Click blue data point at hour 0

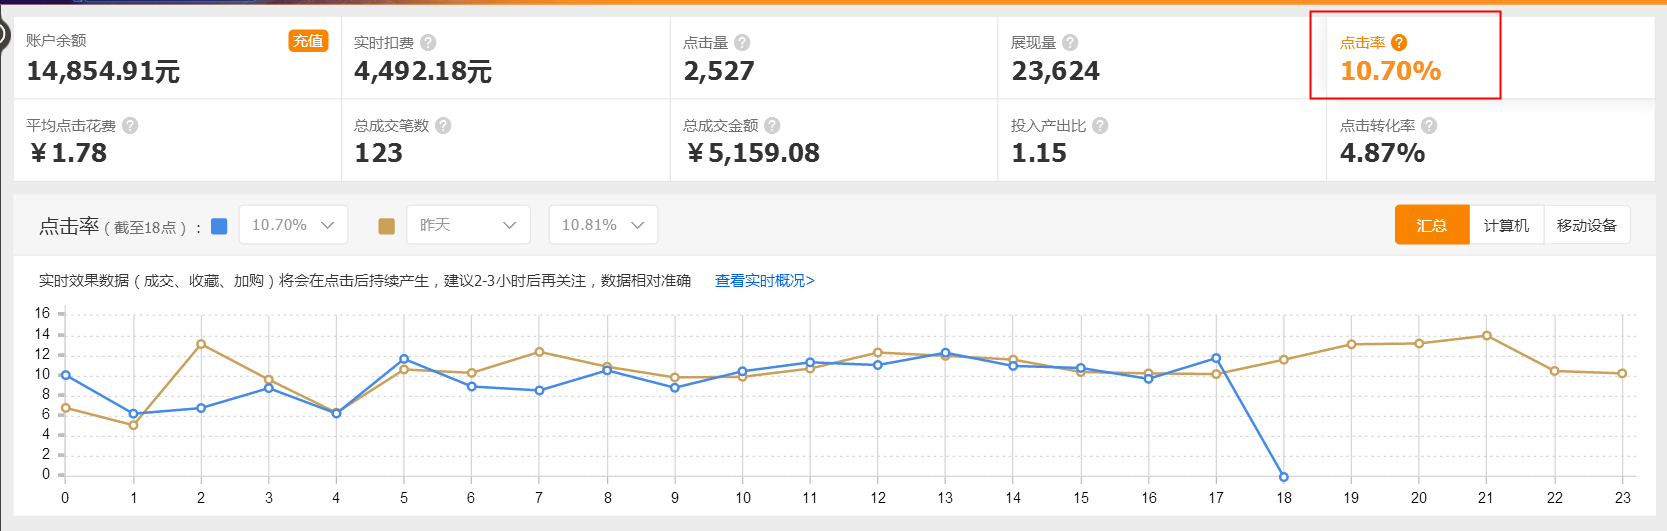[x=66, y=375]
